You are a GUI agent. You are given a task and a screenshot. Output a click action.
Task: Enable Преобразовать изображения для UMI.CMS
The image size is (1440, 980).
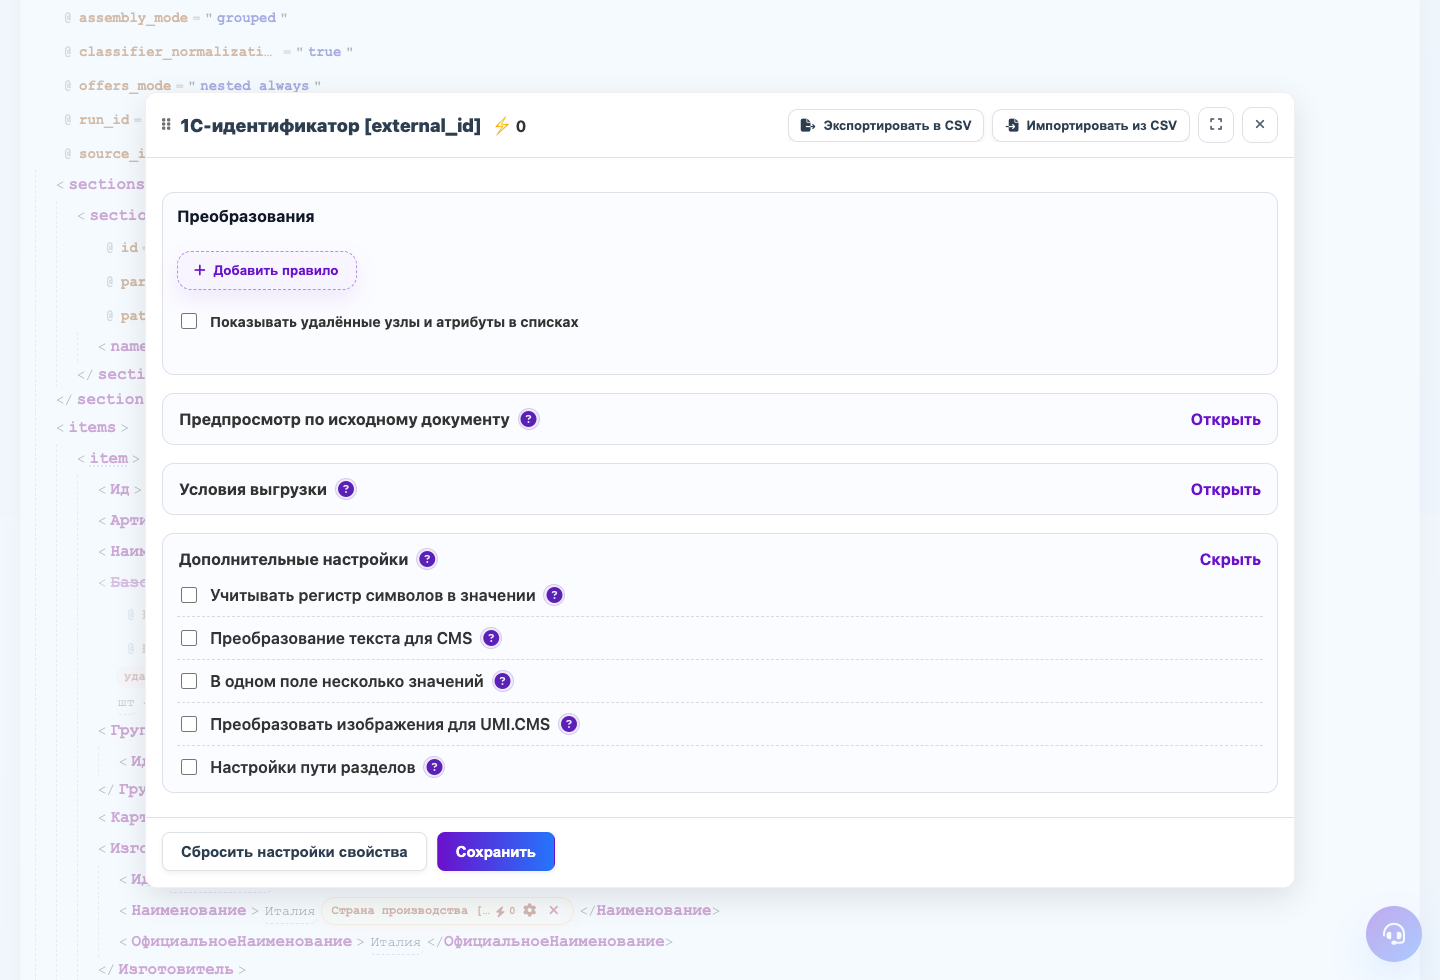coord(189,724)
